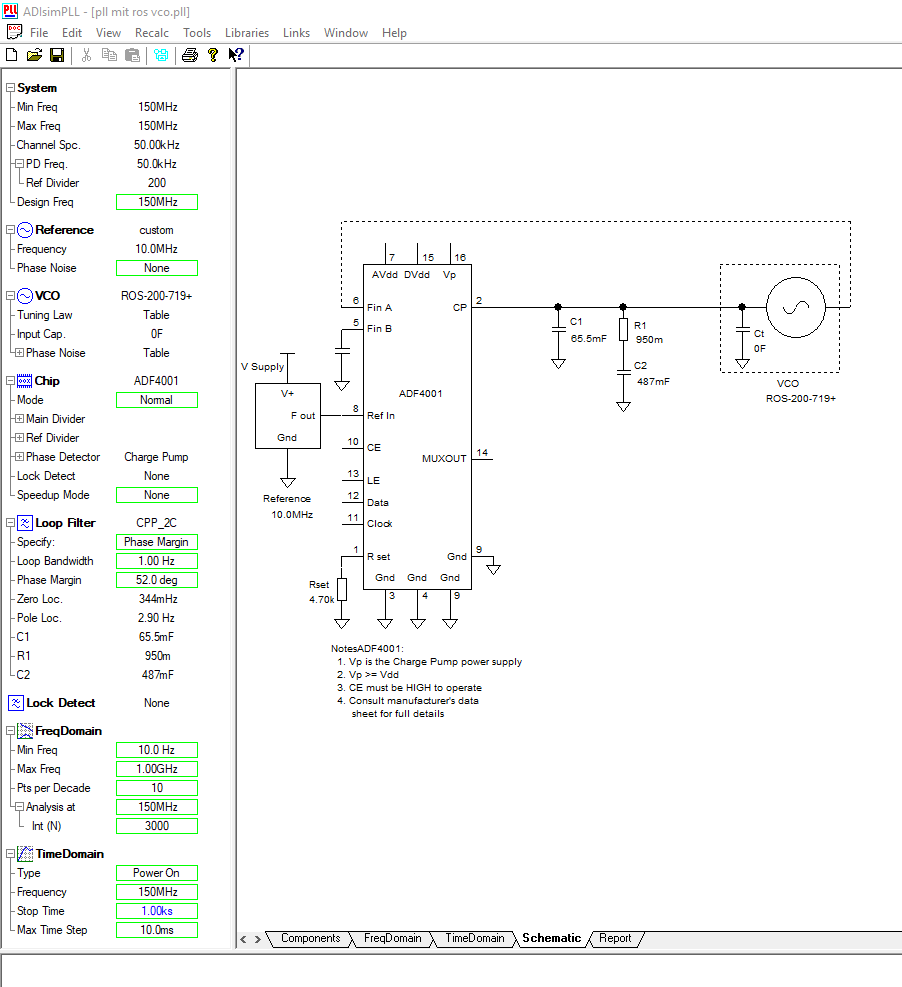Screen dimensions: 902x987
Task: Collapse the Reference section
Action: coord(10,230)
